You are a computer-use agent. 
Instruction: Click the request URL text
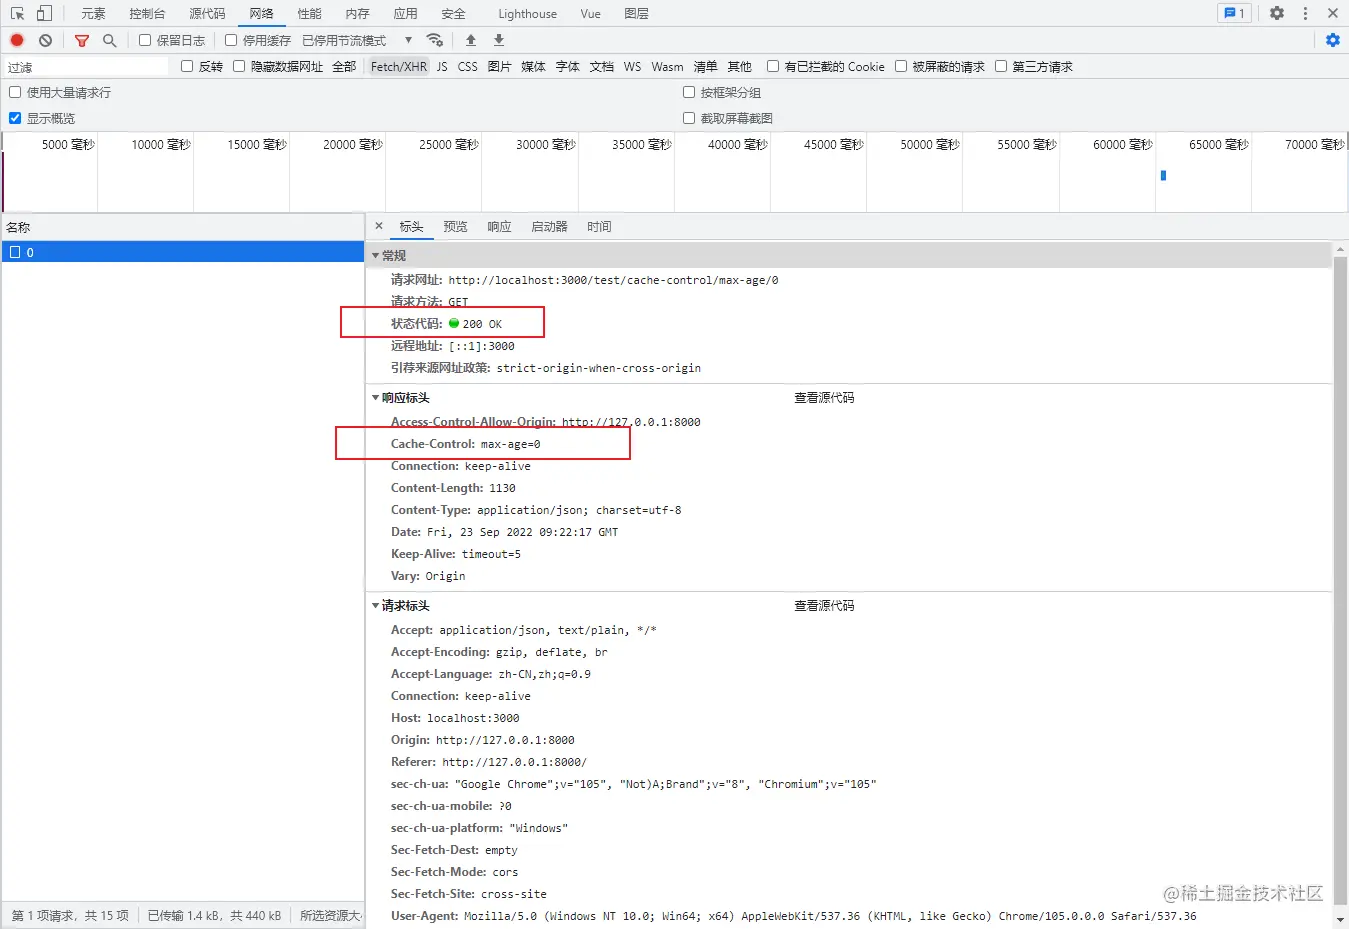(614, 280)
